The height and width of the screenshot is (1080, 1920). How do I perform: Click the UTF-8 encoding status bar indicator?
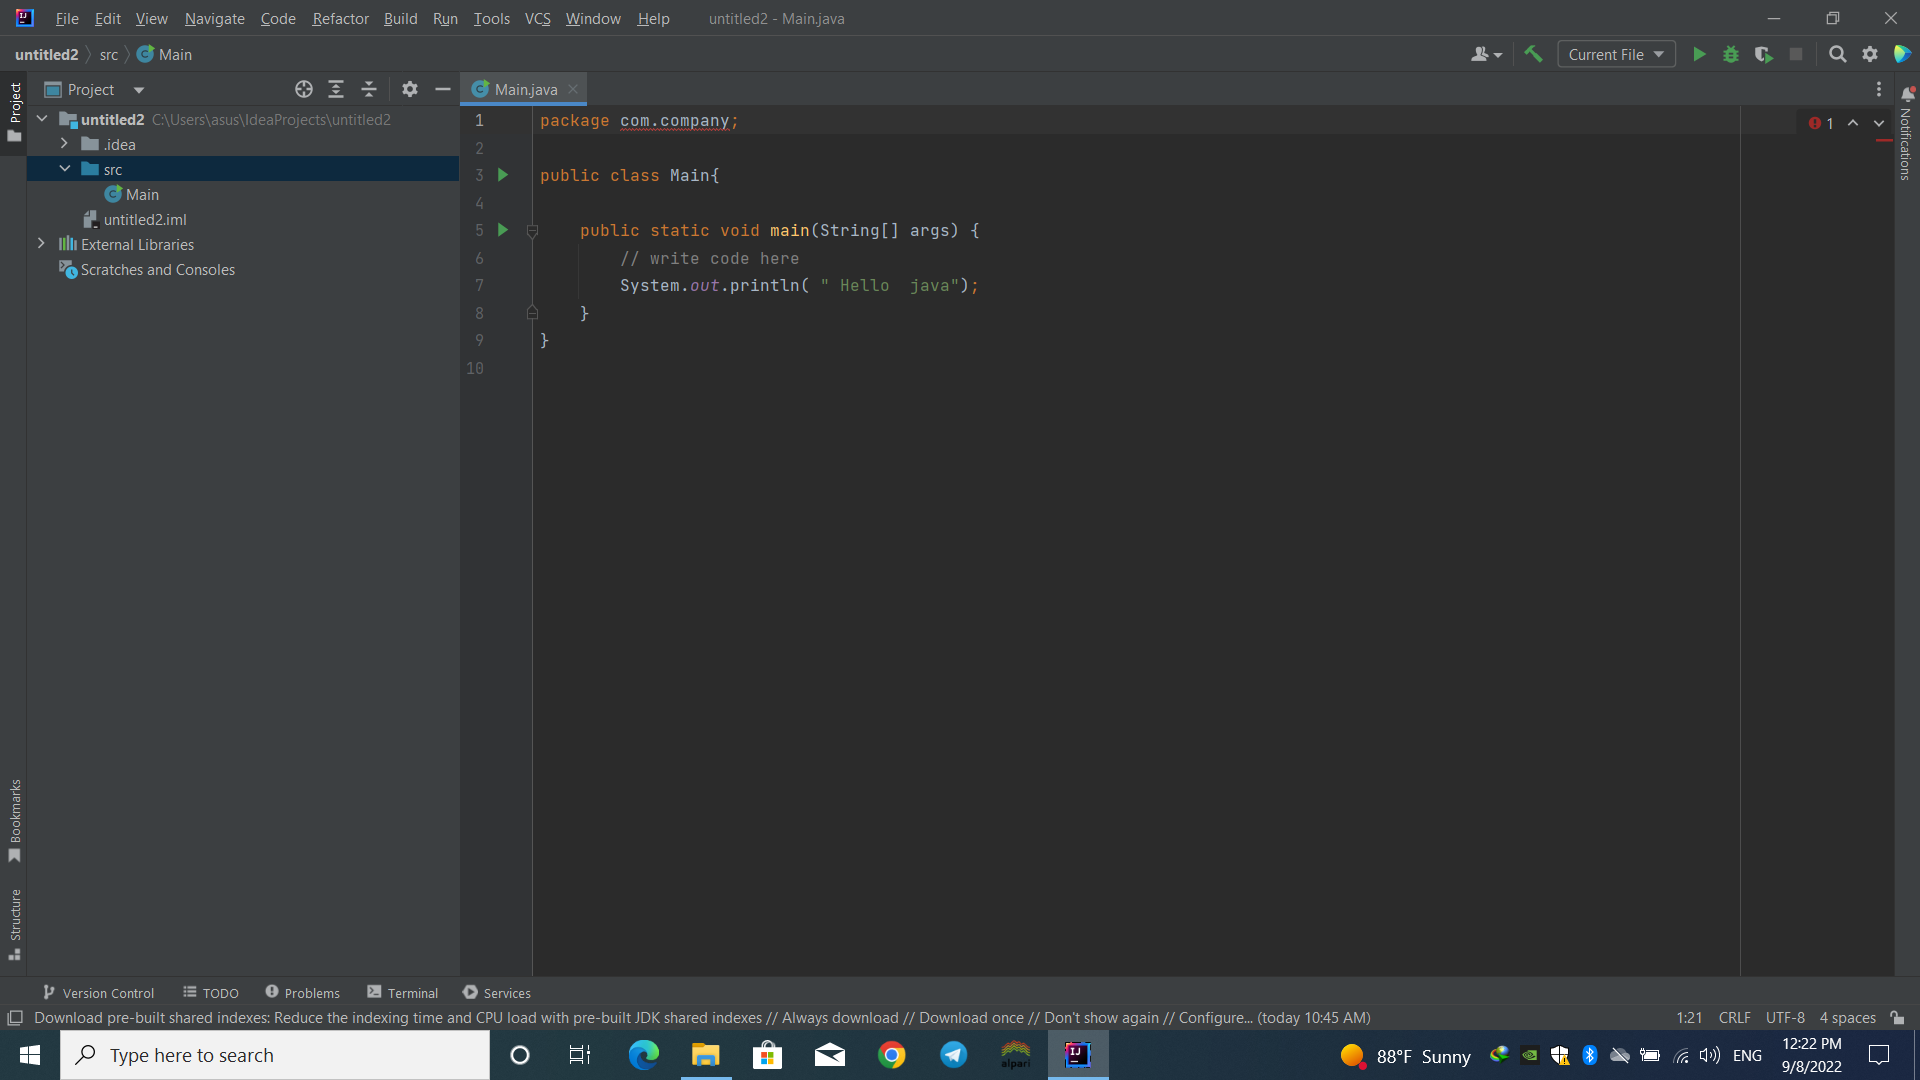point(1787,1017)
